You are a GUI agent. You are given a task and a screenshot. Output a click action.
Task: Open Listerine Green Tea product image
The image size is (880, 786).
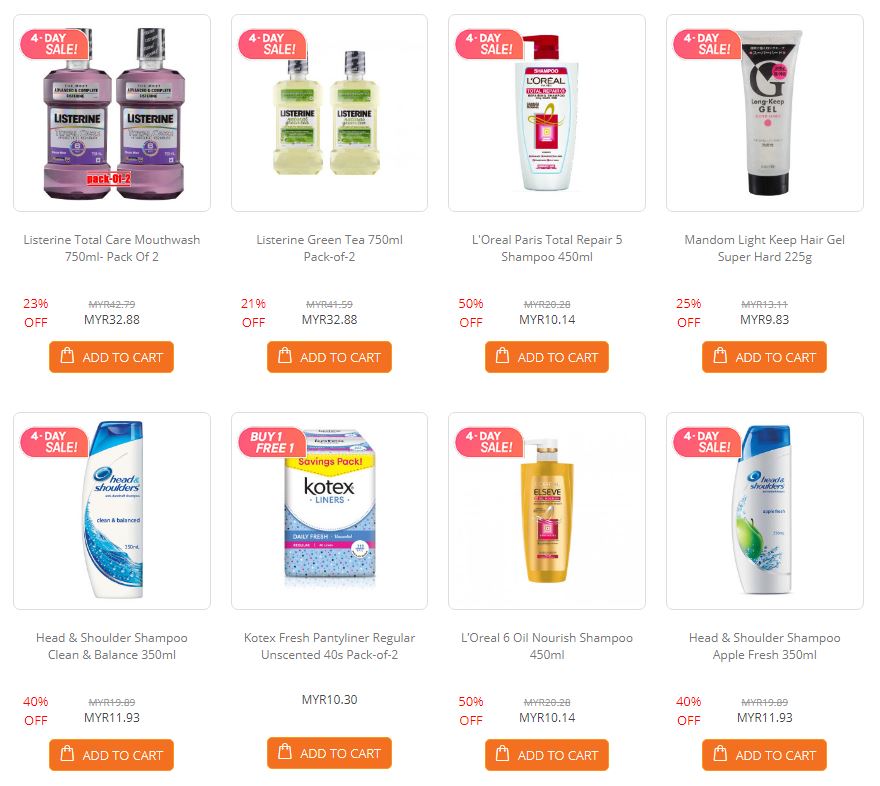point(329,113)
